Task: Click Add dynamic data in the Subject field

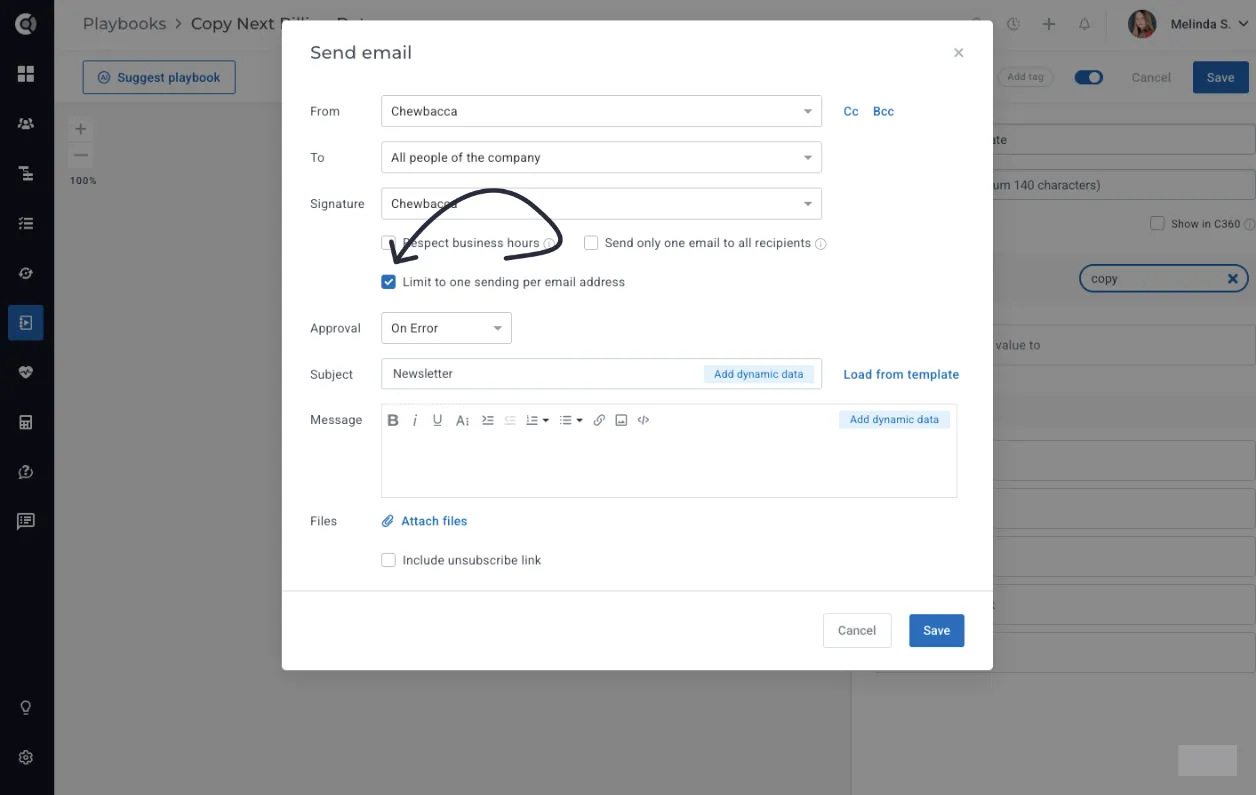Action: point(758,374)
